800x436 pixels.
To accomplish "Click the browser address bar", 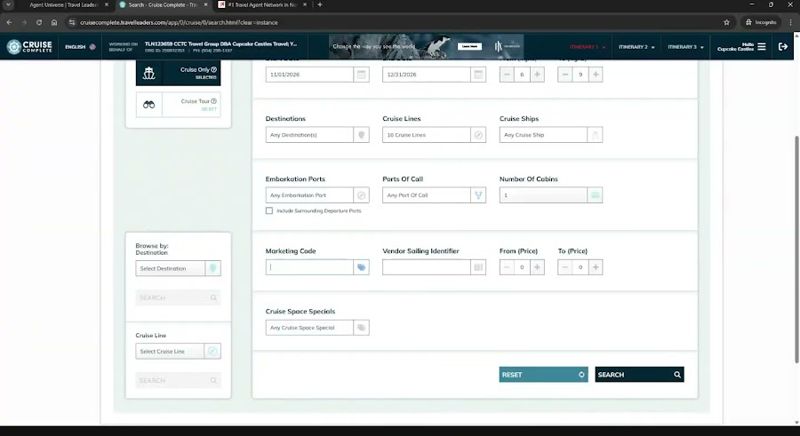I will point(398,22).
